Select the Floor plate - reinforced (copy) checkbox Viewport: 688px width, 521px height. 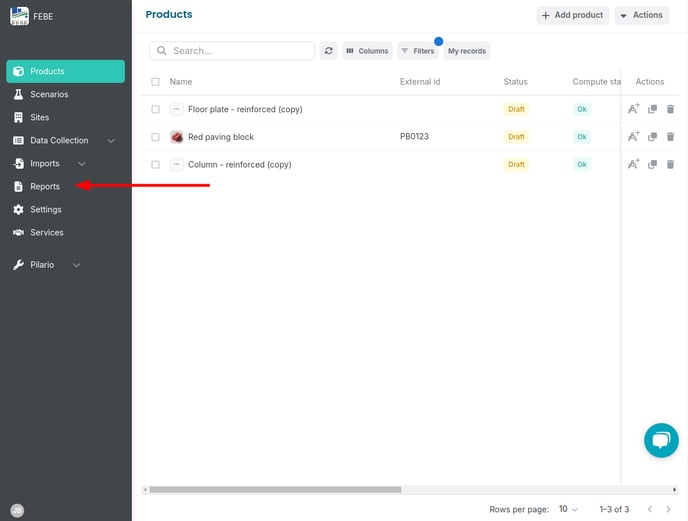155,109
